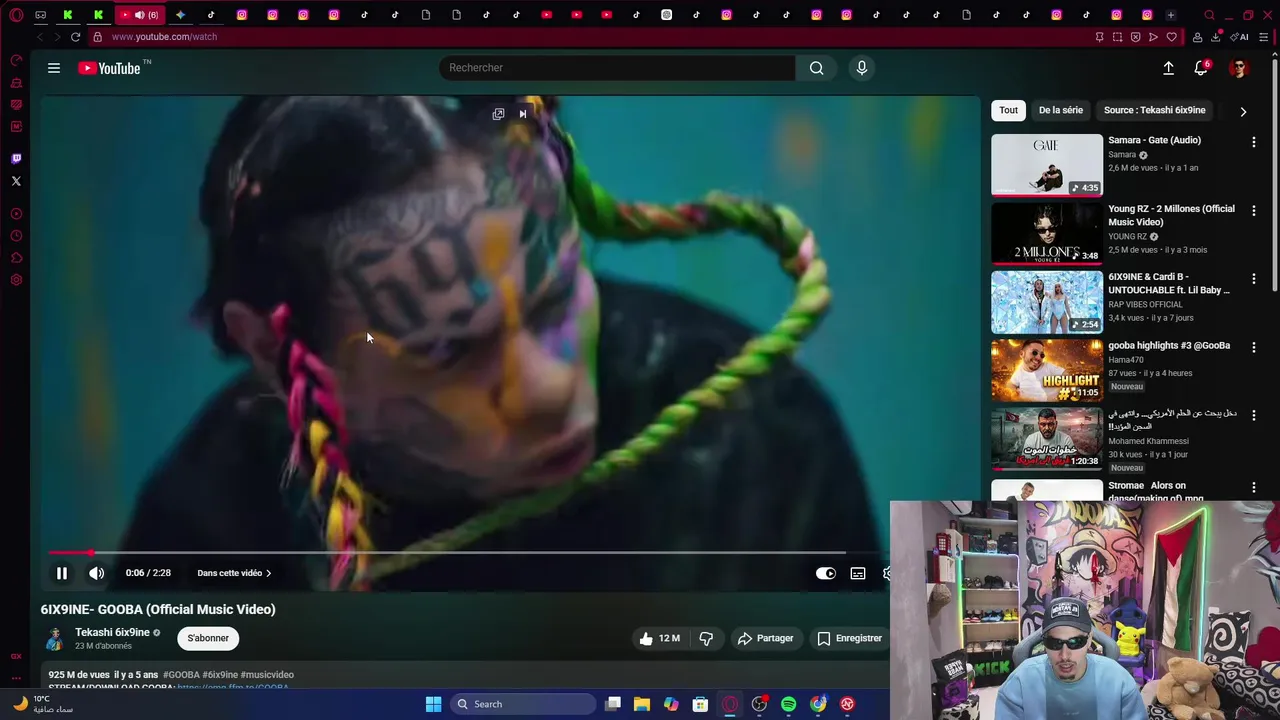Screen dimensions: 1280x720
Task: Subscribe with the S'abonner button
Action: (x=208, y=638)
